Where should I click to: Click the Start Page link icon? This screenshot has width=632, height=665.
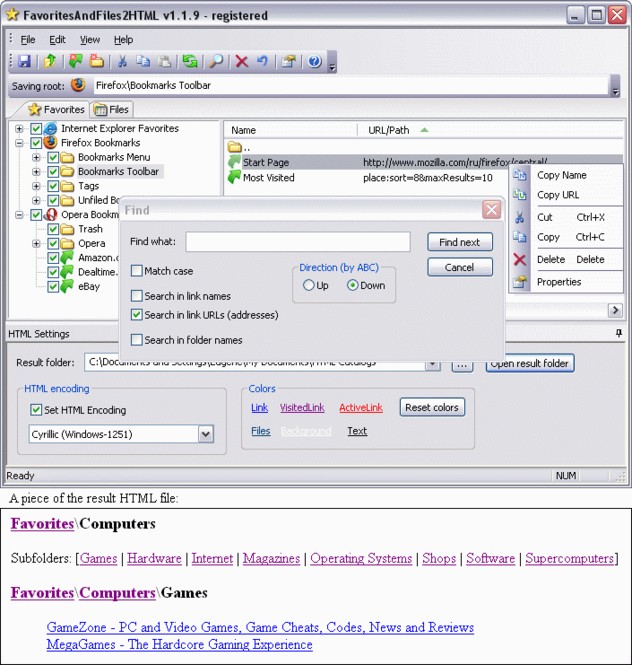tap(234, 162)
